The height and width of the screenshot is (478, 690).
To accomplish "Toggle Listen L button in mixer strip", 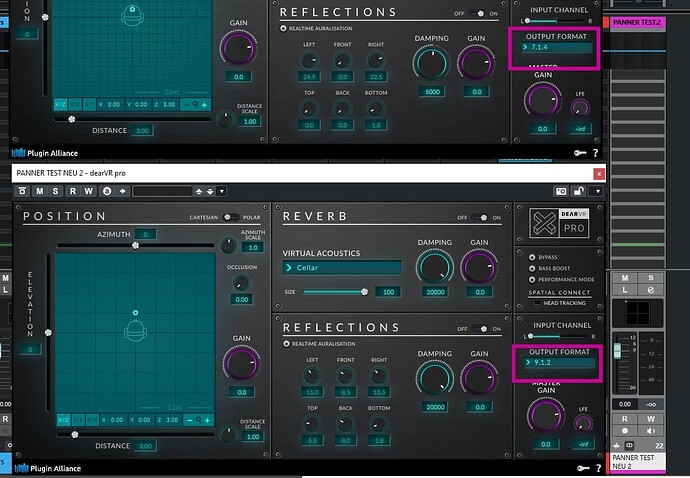I will (x=625, y=290).
